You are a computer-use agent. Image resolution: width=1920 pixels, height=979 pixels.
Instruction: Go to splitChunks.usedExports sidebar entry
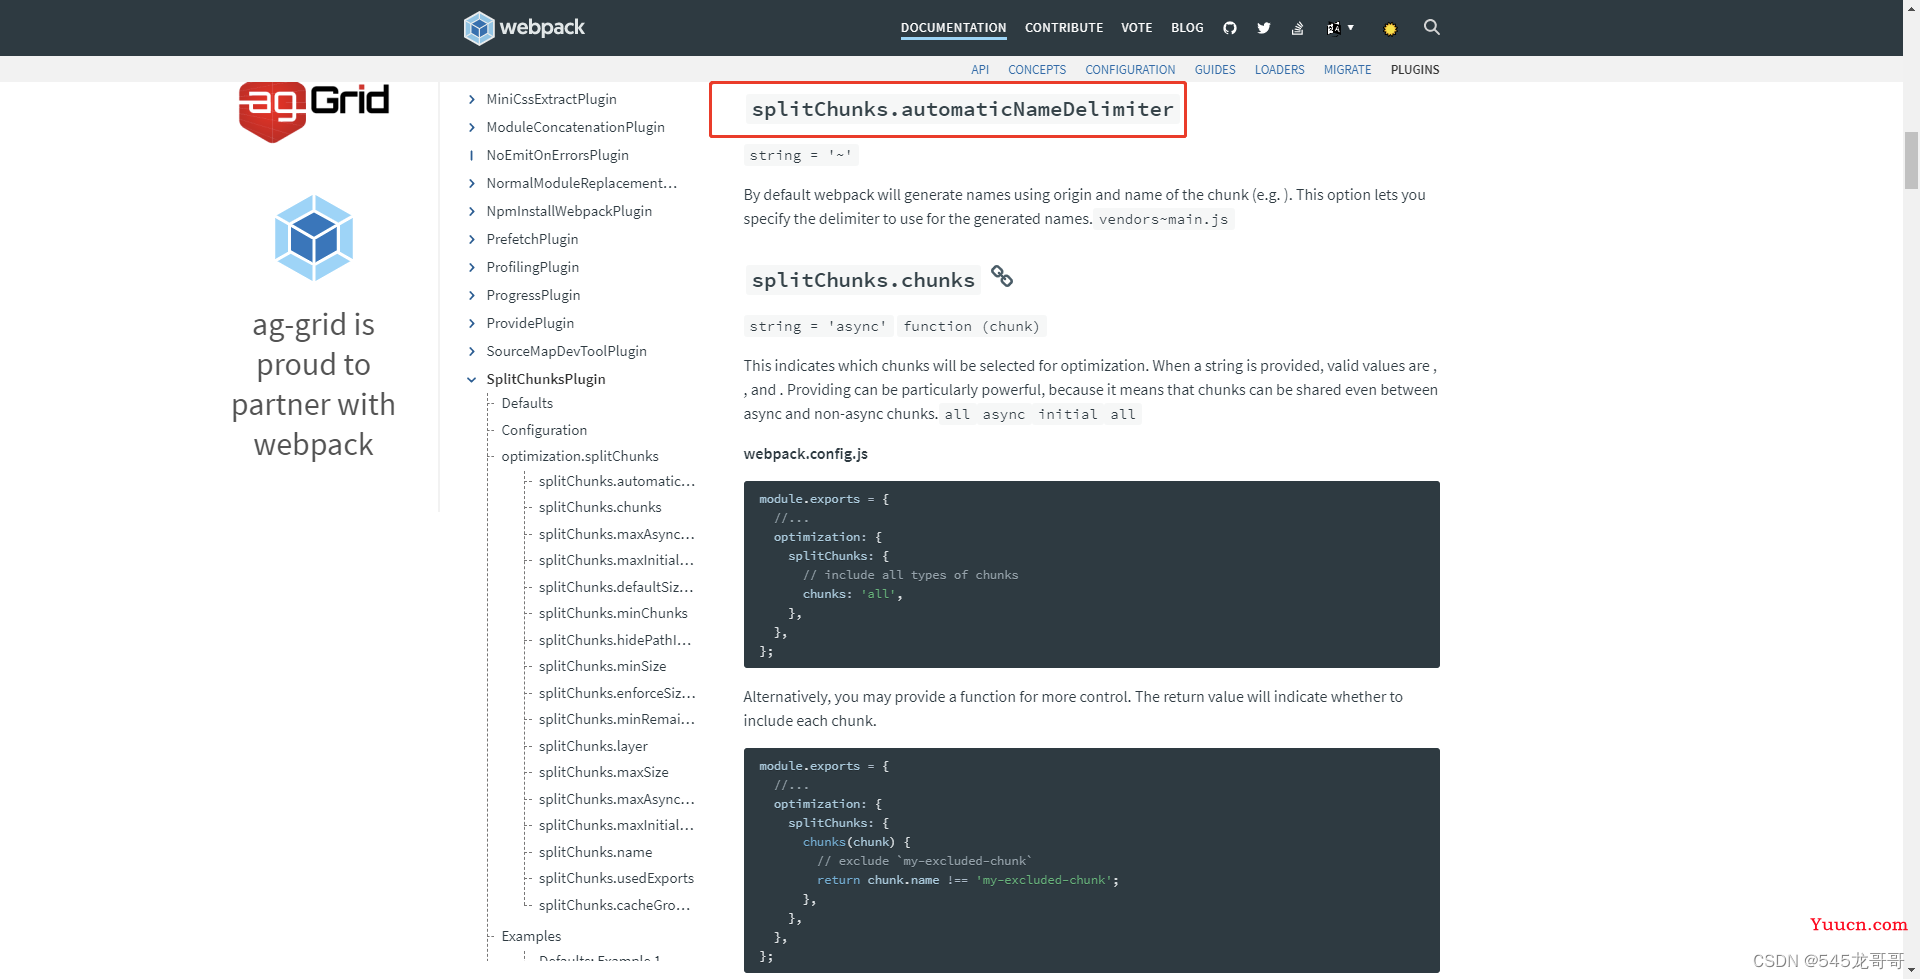point(616,878)
